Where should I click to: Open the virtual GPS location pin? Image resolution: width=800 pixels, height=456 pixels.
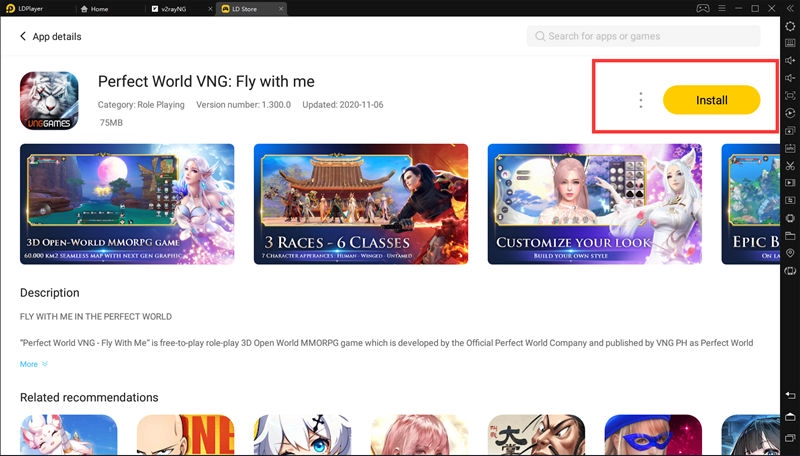click(790, 252)
